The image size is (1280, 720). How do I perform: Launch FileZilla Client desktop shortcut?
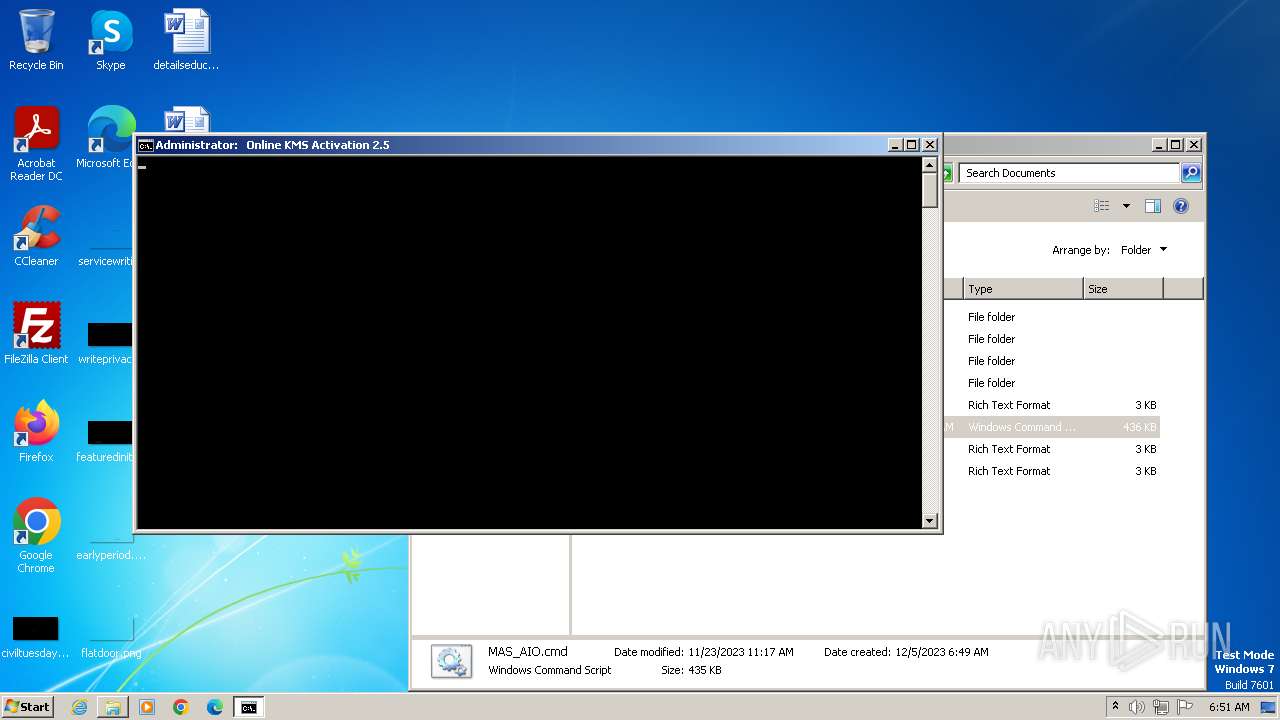pos(36,333)
